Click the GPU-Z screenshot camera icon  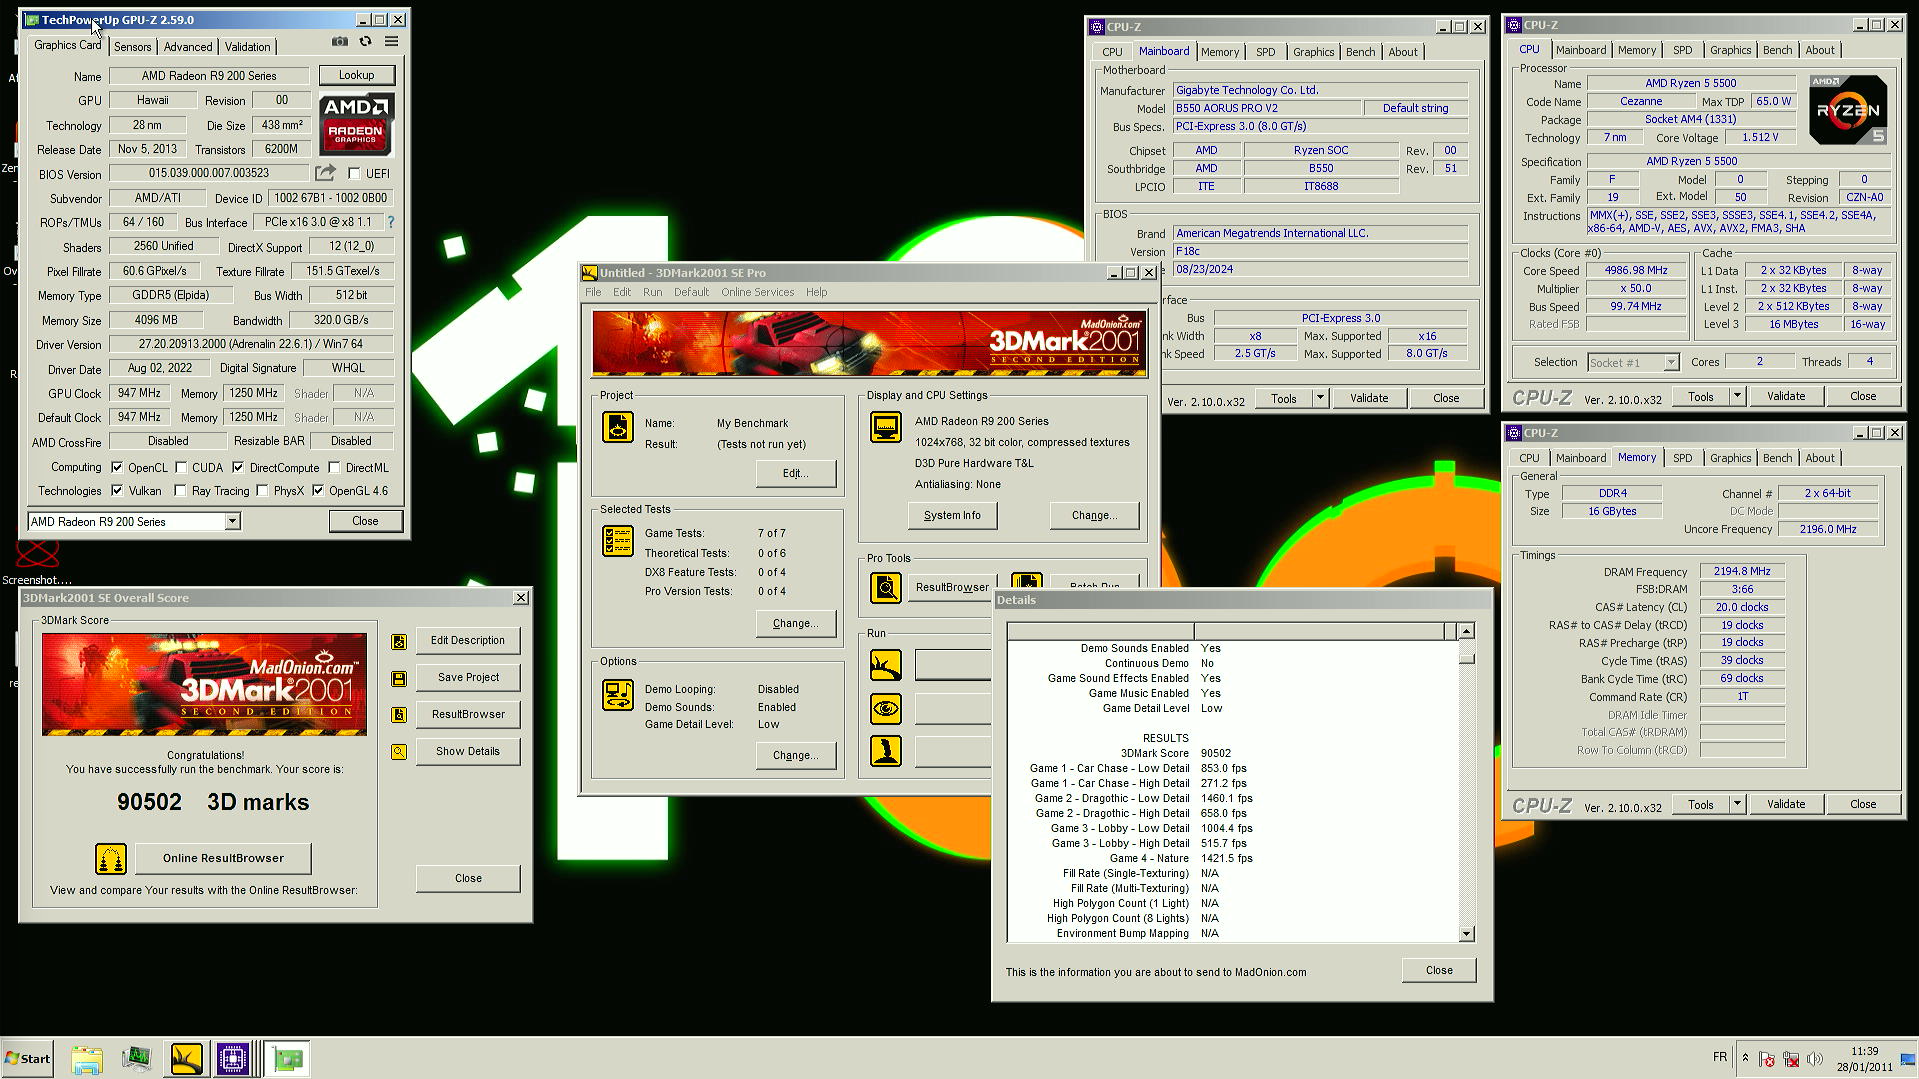[340, 42]
